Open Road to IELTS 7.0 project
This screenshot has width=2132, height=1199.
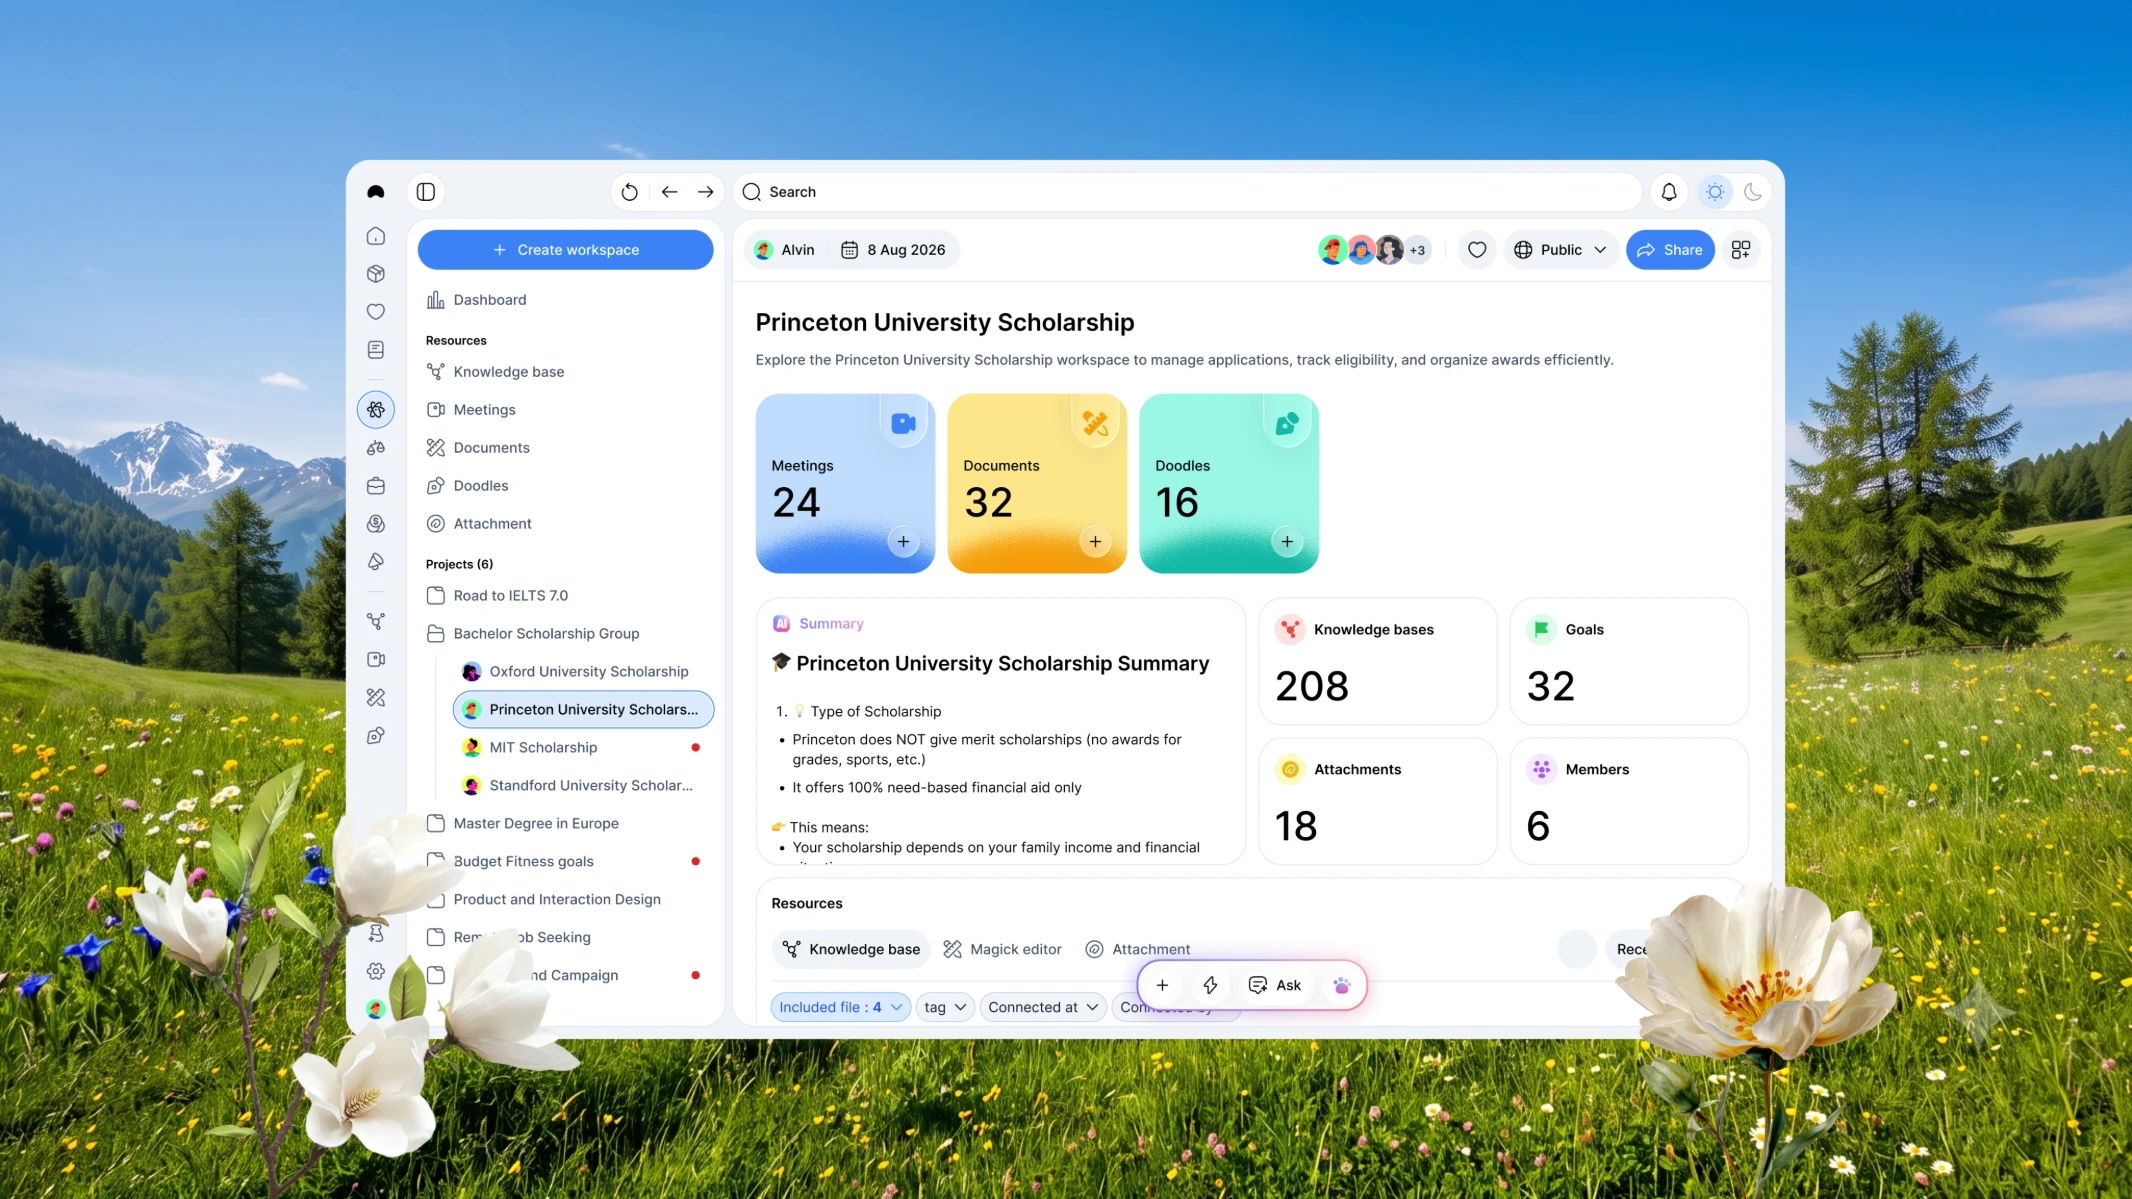point(565,596)
